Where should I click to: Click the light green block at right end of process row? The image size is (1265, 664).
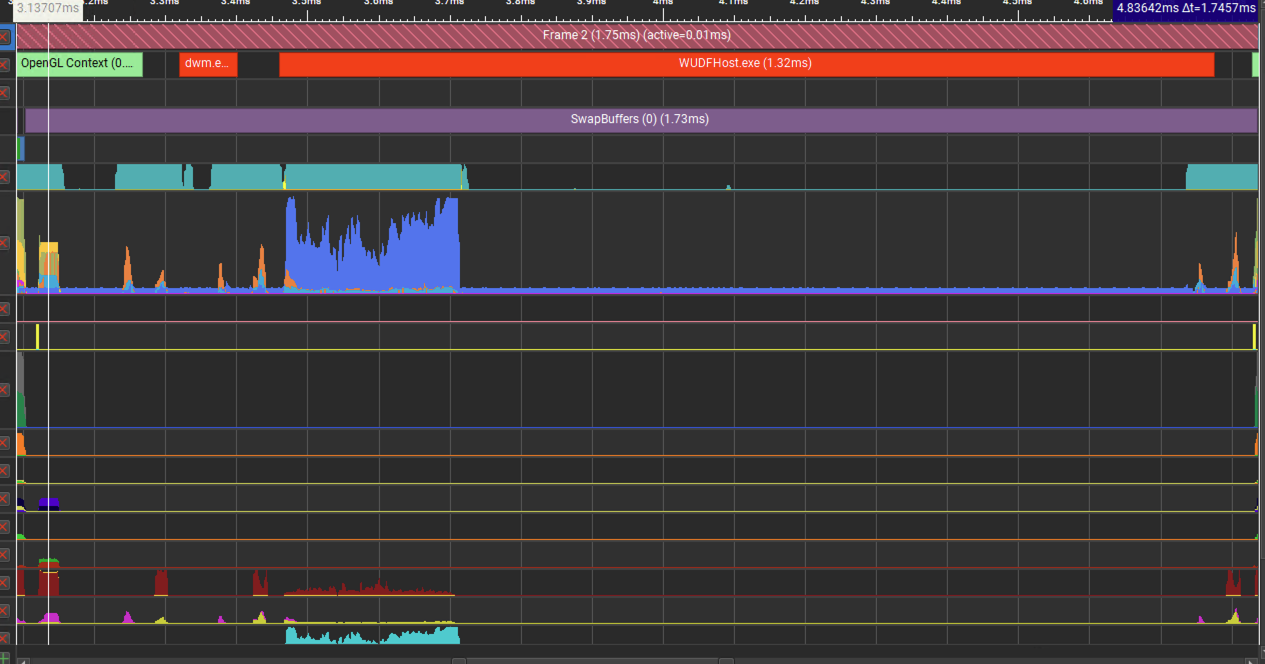pyautogui.click(x=1255, y=63)
